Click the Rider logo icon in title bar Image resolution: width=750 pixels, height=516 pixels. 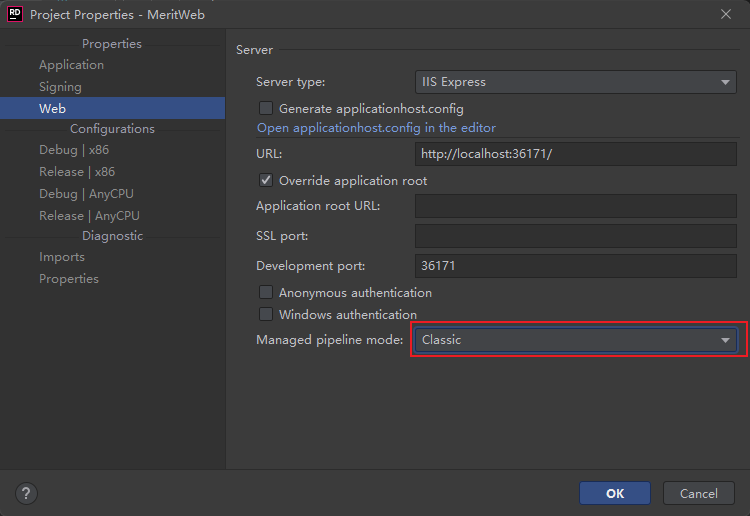pos(15,14)
